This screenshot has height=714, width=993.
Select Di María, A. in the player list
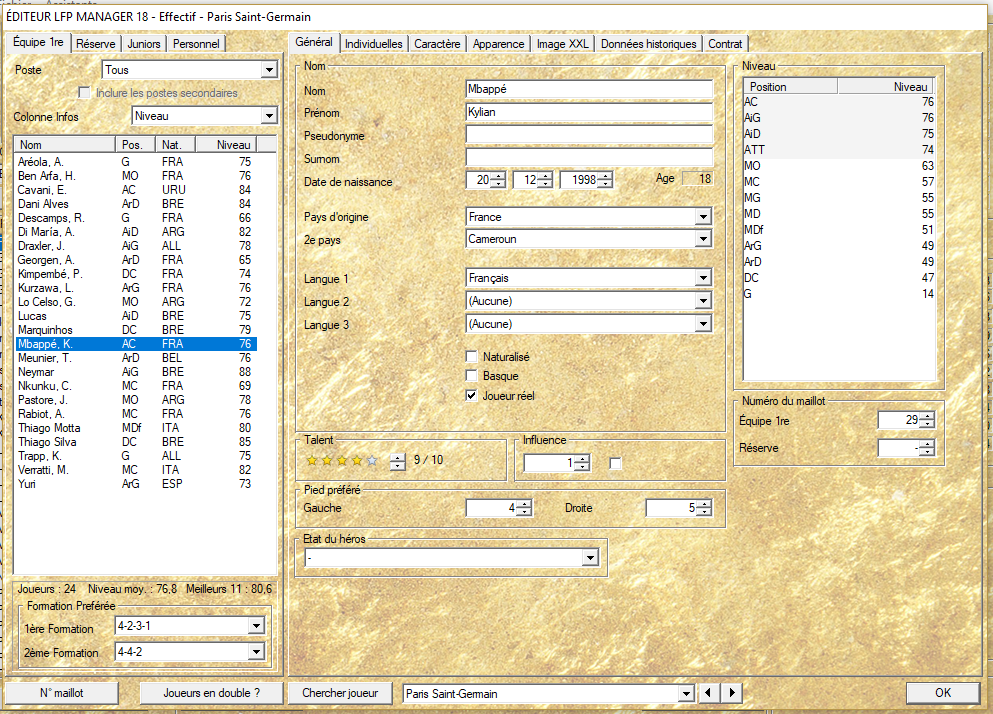click(x=136, y=232)
